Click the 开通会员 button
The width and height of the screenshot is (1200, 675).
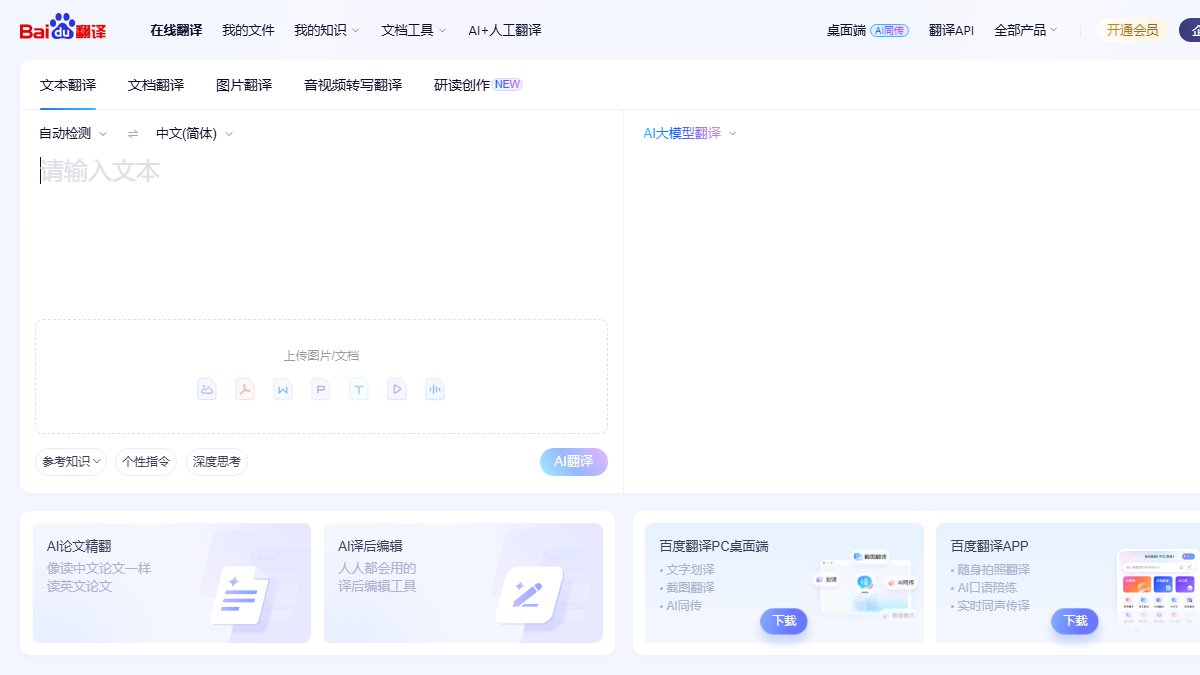click(1133, 30)
